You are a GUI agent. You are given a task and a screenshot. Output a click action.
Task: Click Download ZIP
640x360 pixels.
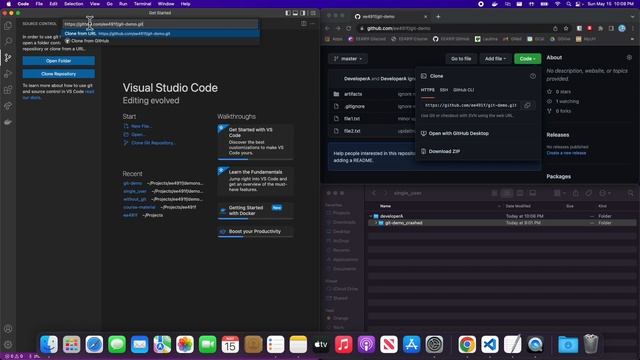tap(444, 151)
